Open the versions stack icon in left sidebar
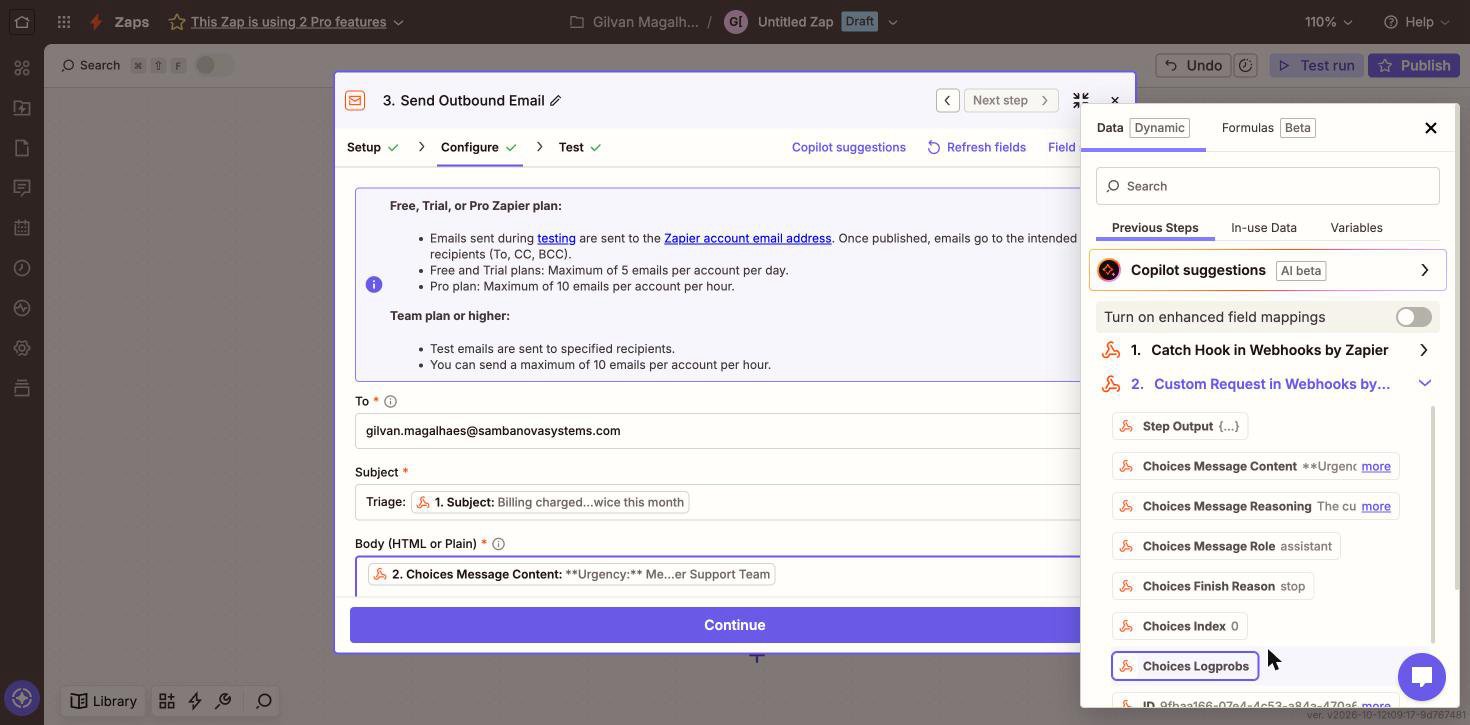The height and width of the screenshot is (725, 1470). coord(22,388)
